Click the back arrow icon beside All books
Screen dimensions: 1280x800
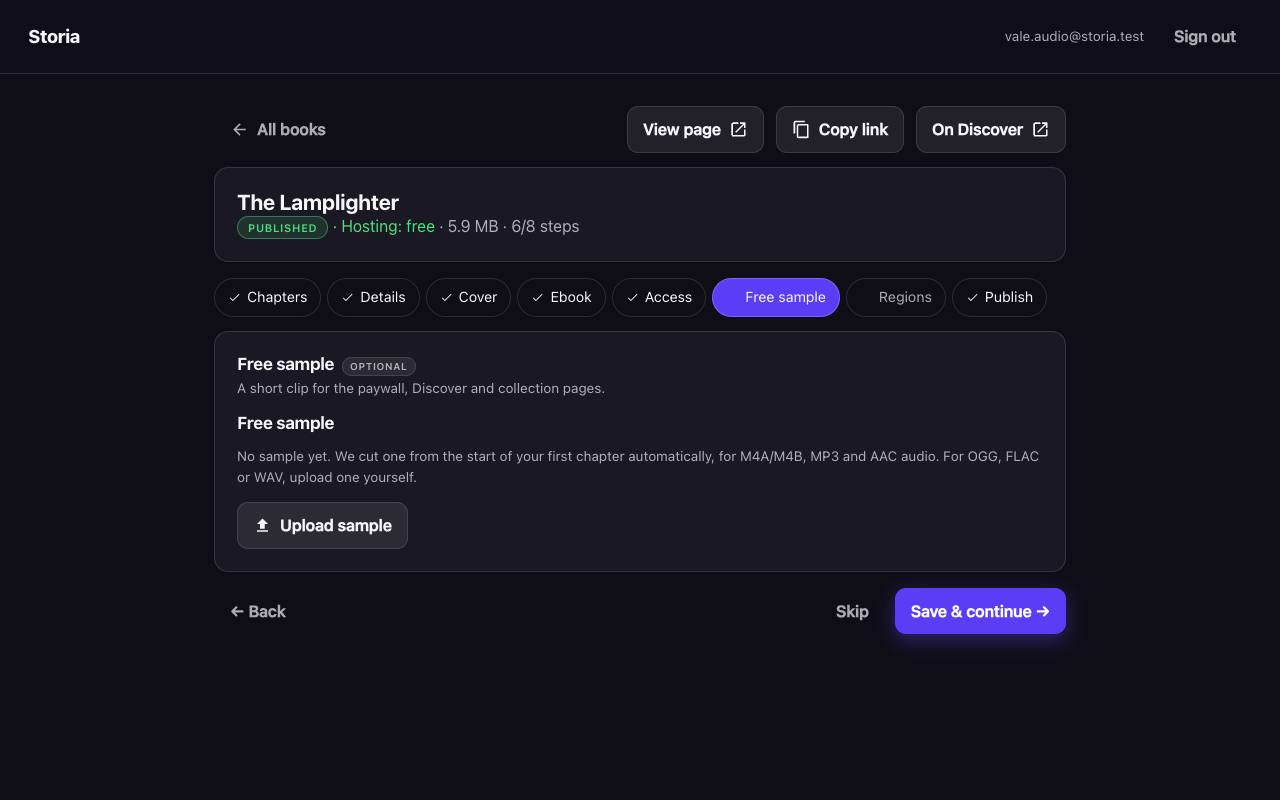239,129
